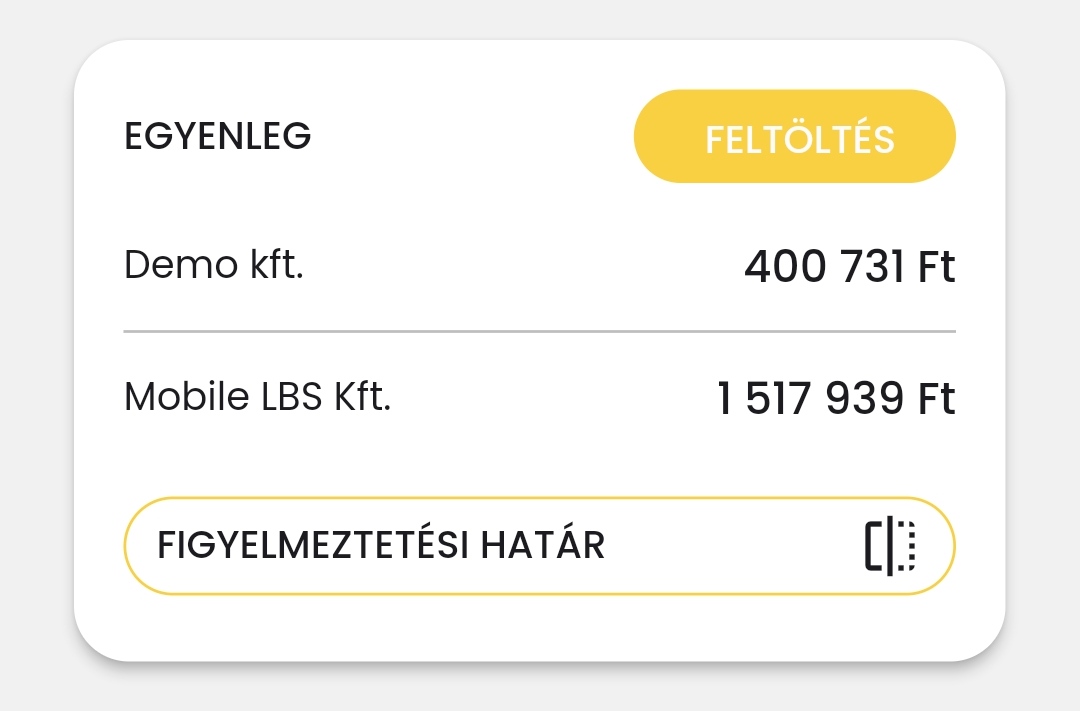Click the divider line between the two companies
Image resolution: width=1080 pixels, height=711 pixels.
point(539,330)
